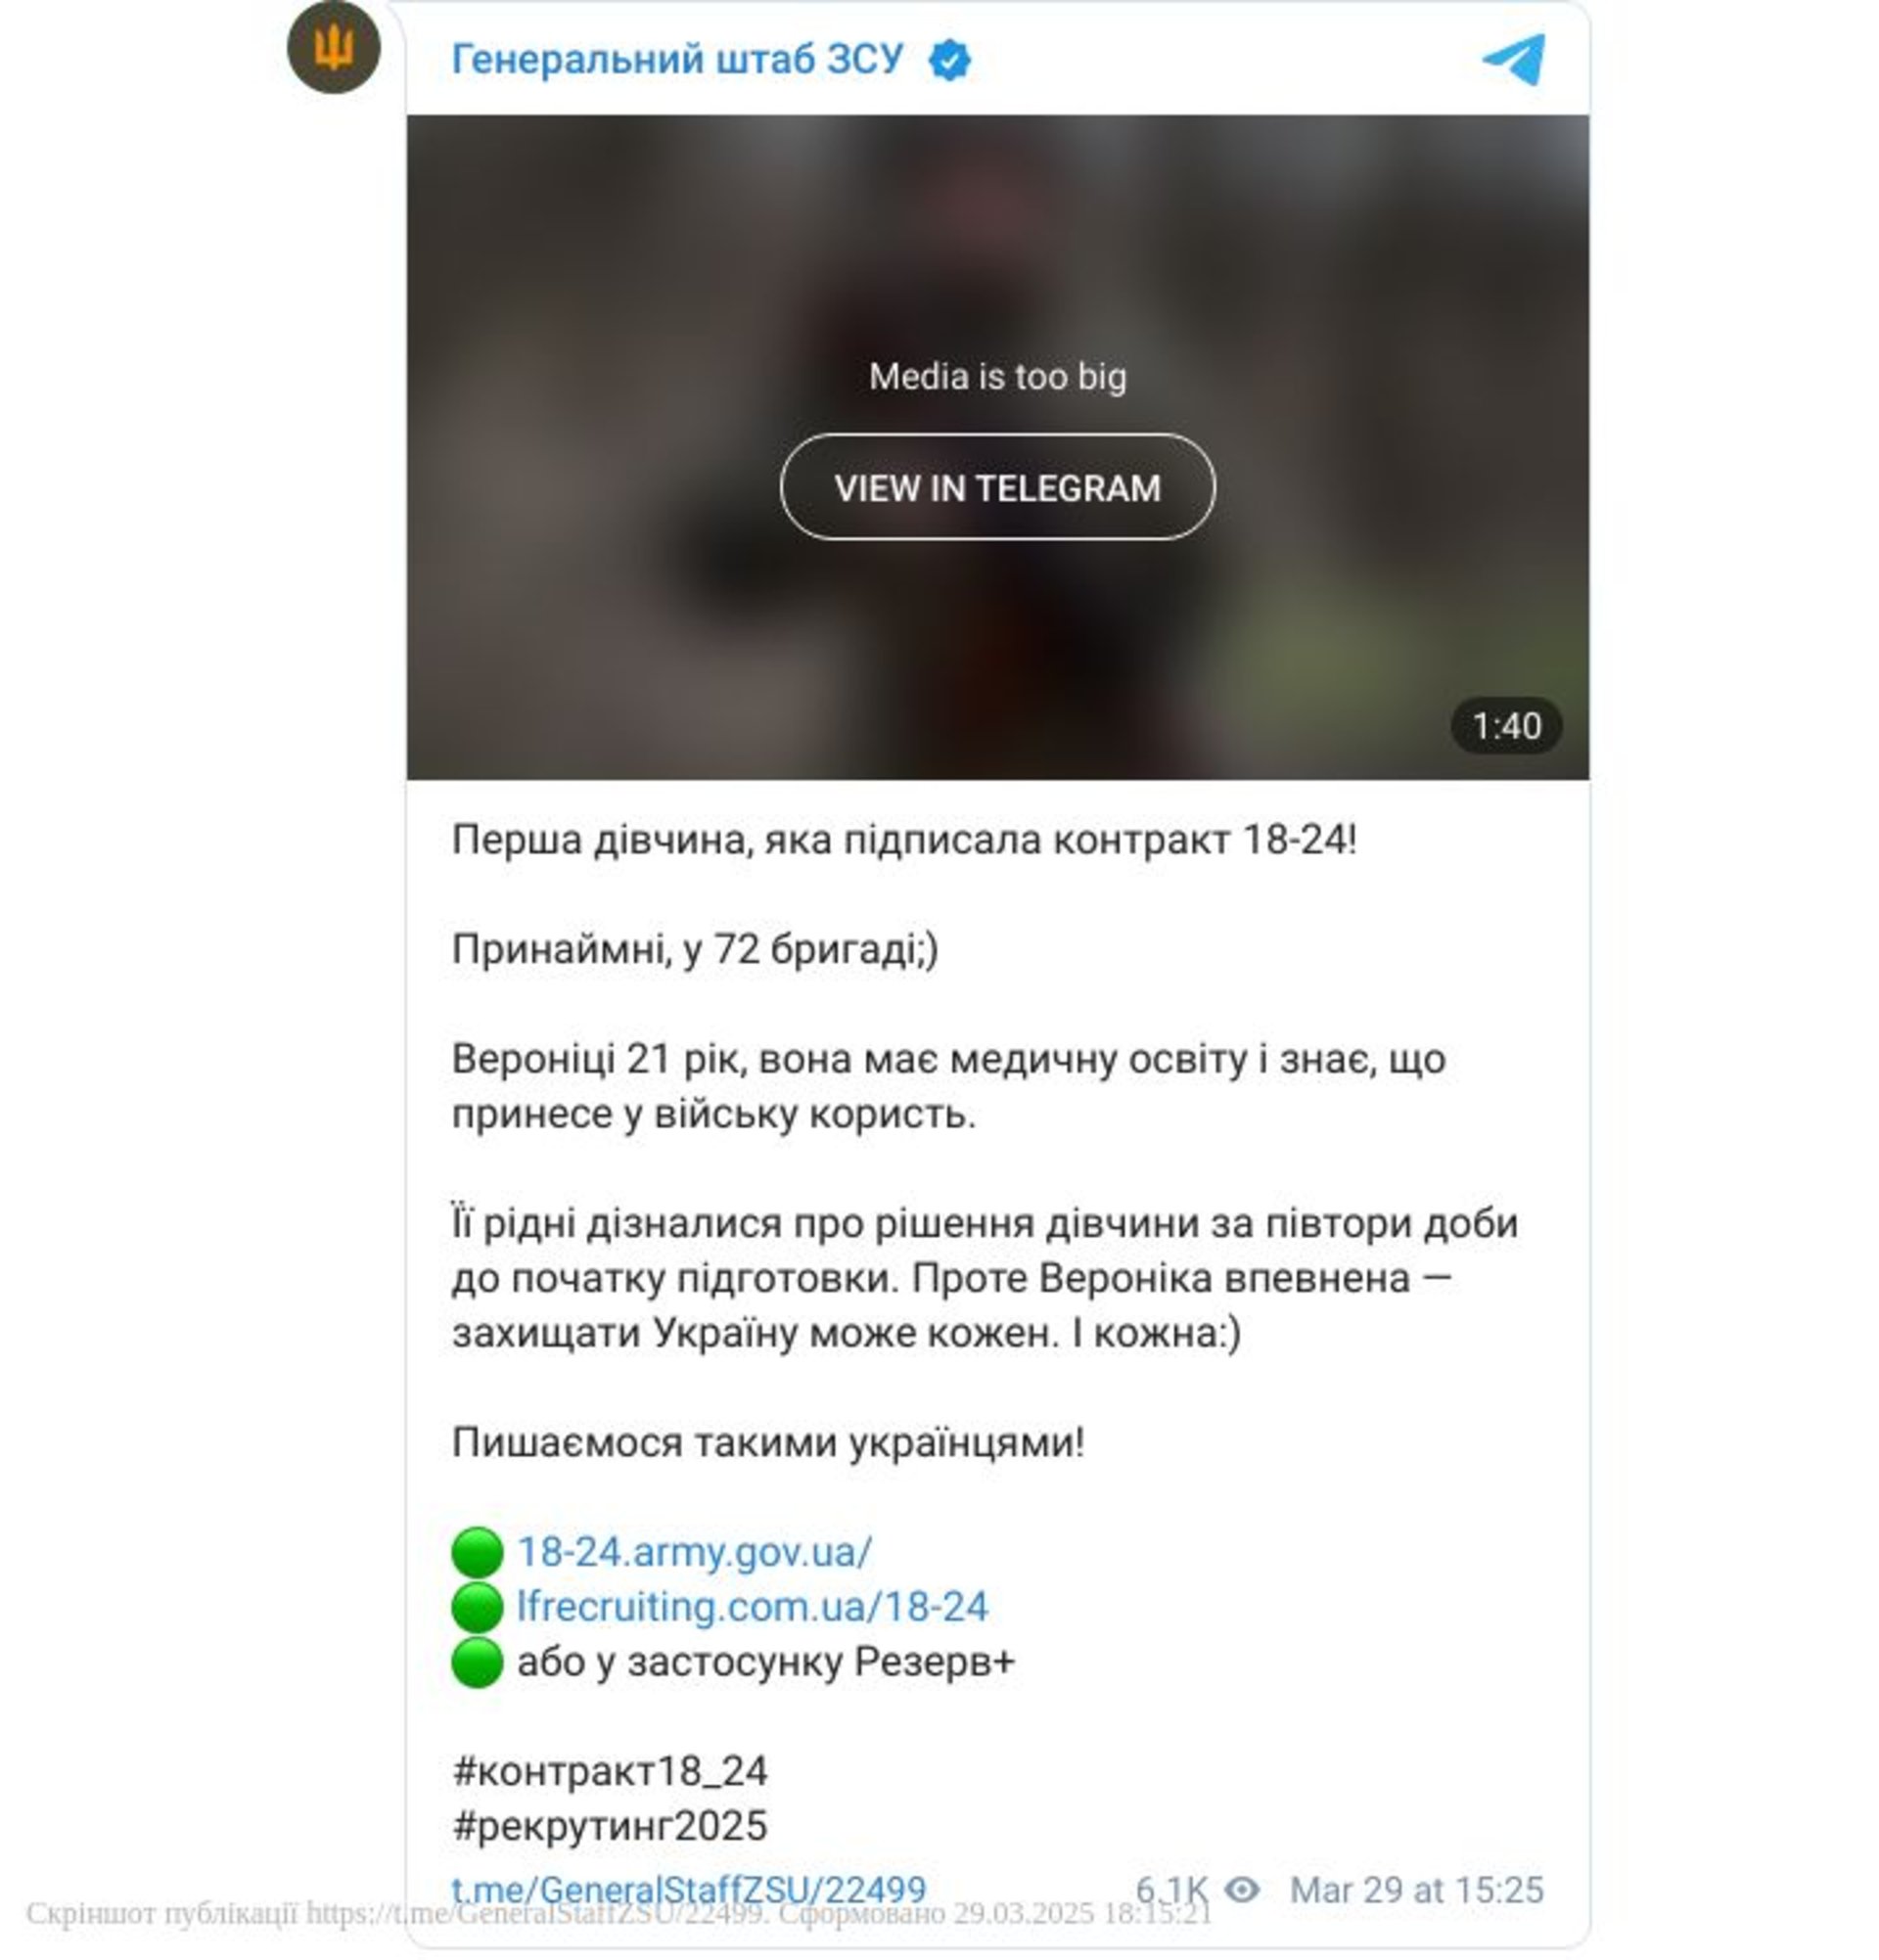Screen dimensions: 1879x1960
Task: Click the third green circle emoji
Action: click(477, 1661)
